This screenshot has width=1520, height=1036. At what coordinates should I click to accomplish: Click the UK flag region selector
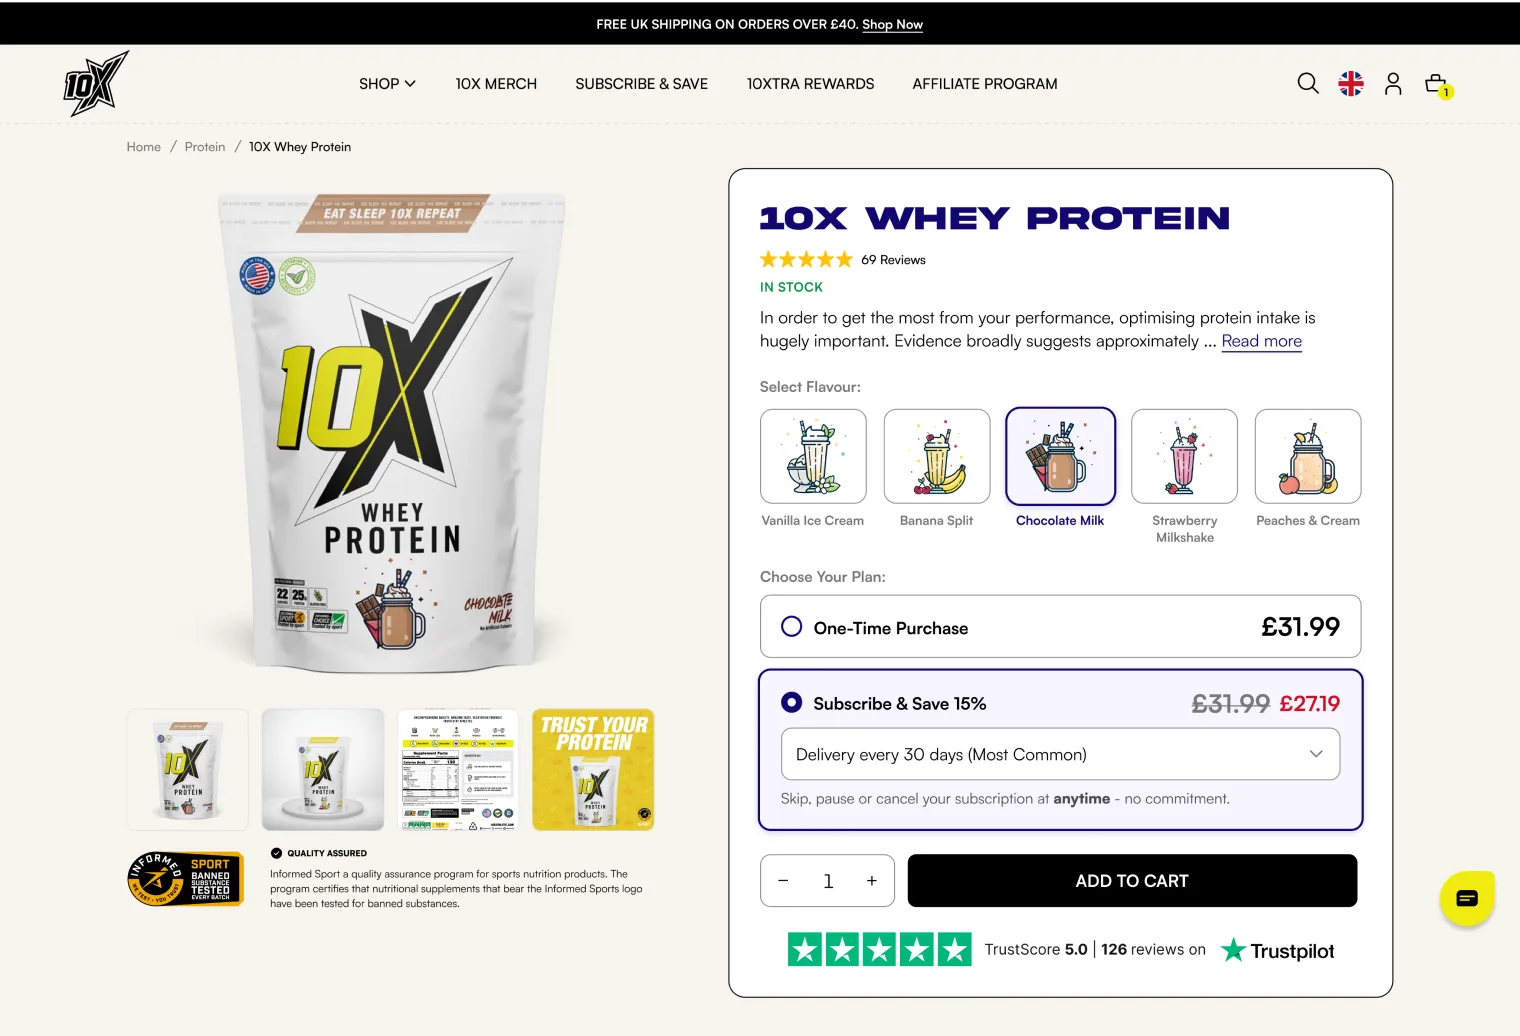tap(1351, 84)
